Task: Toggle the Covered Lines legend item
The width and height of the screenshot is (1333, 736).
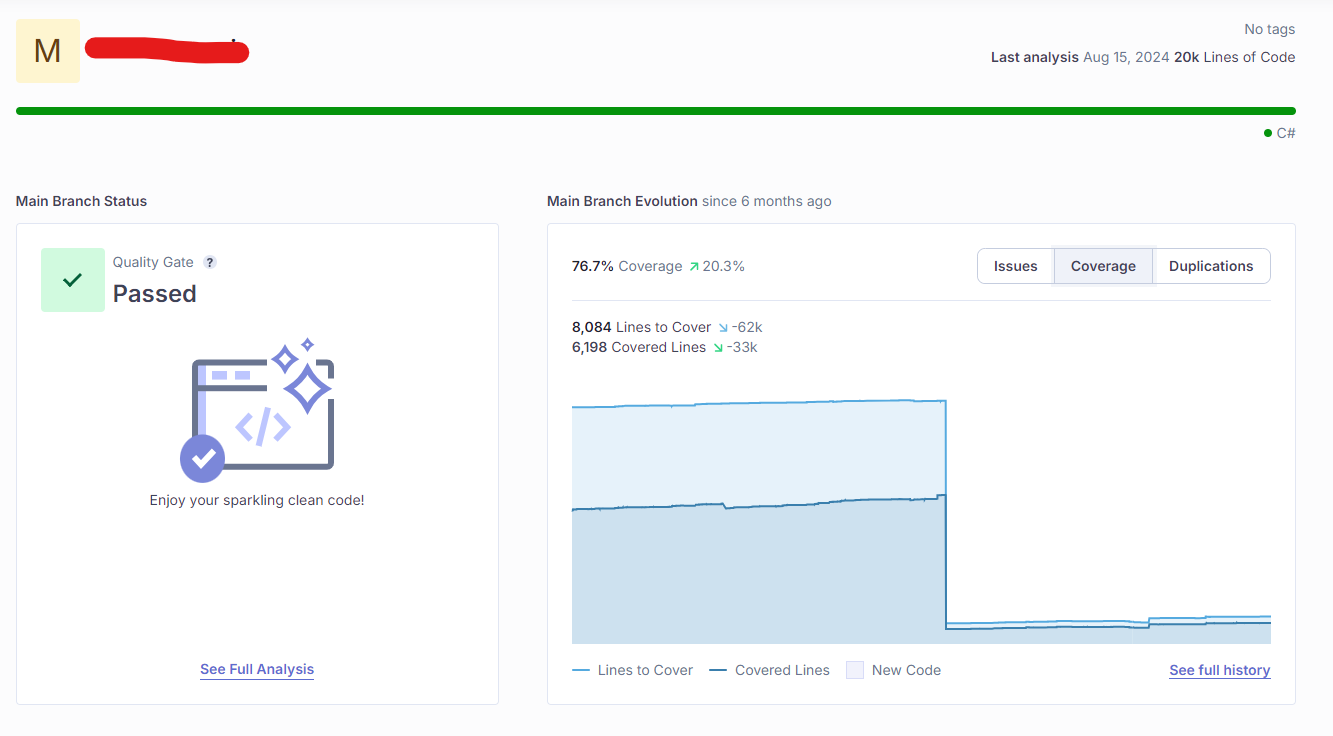Action: [769, 670]
